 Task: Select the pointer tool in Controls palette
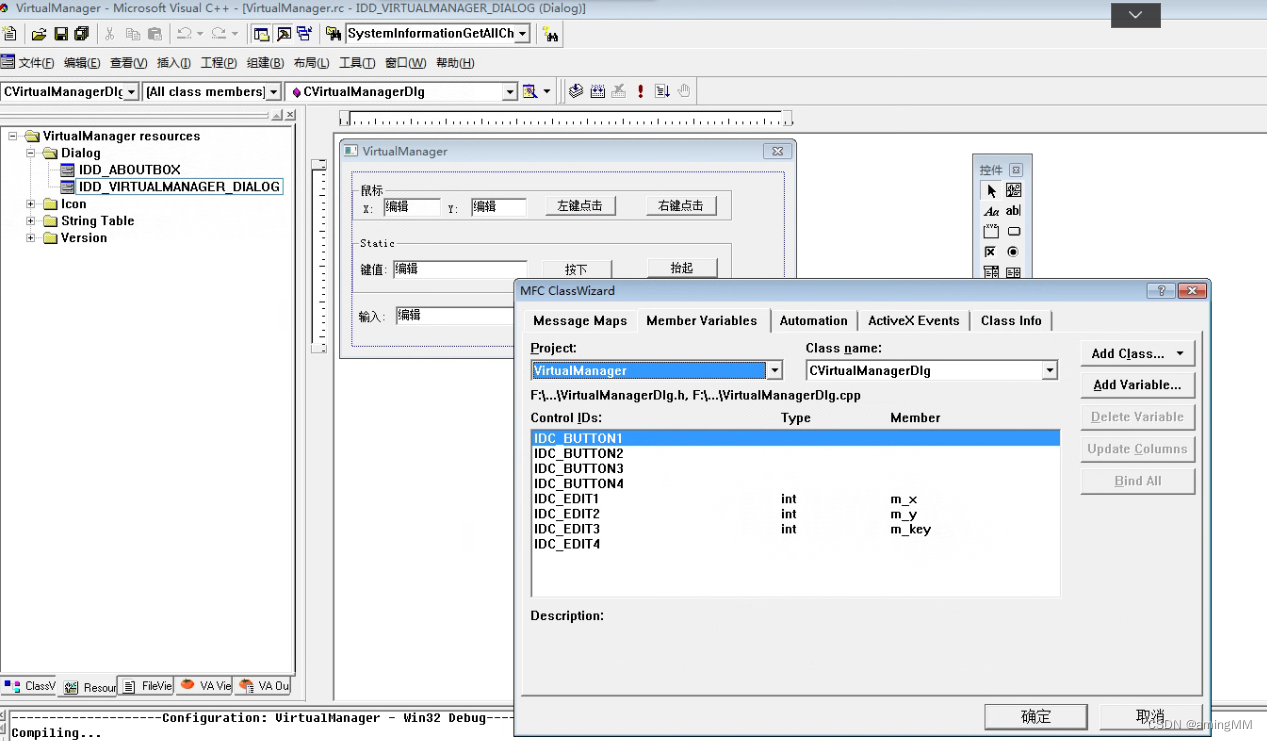pos(991,190)
